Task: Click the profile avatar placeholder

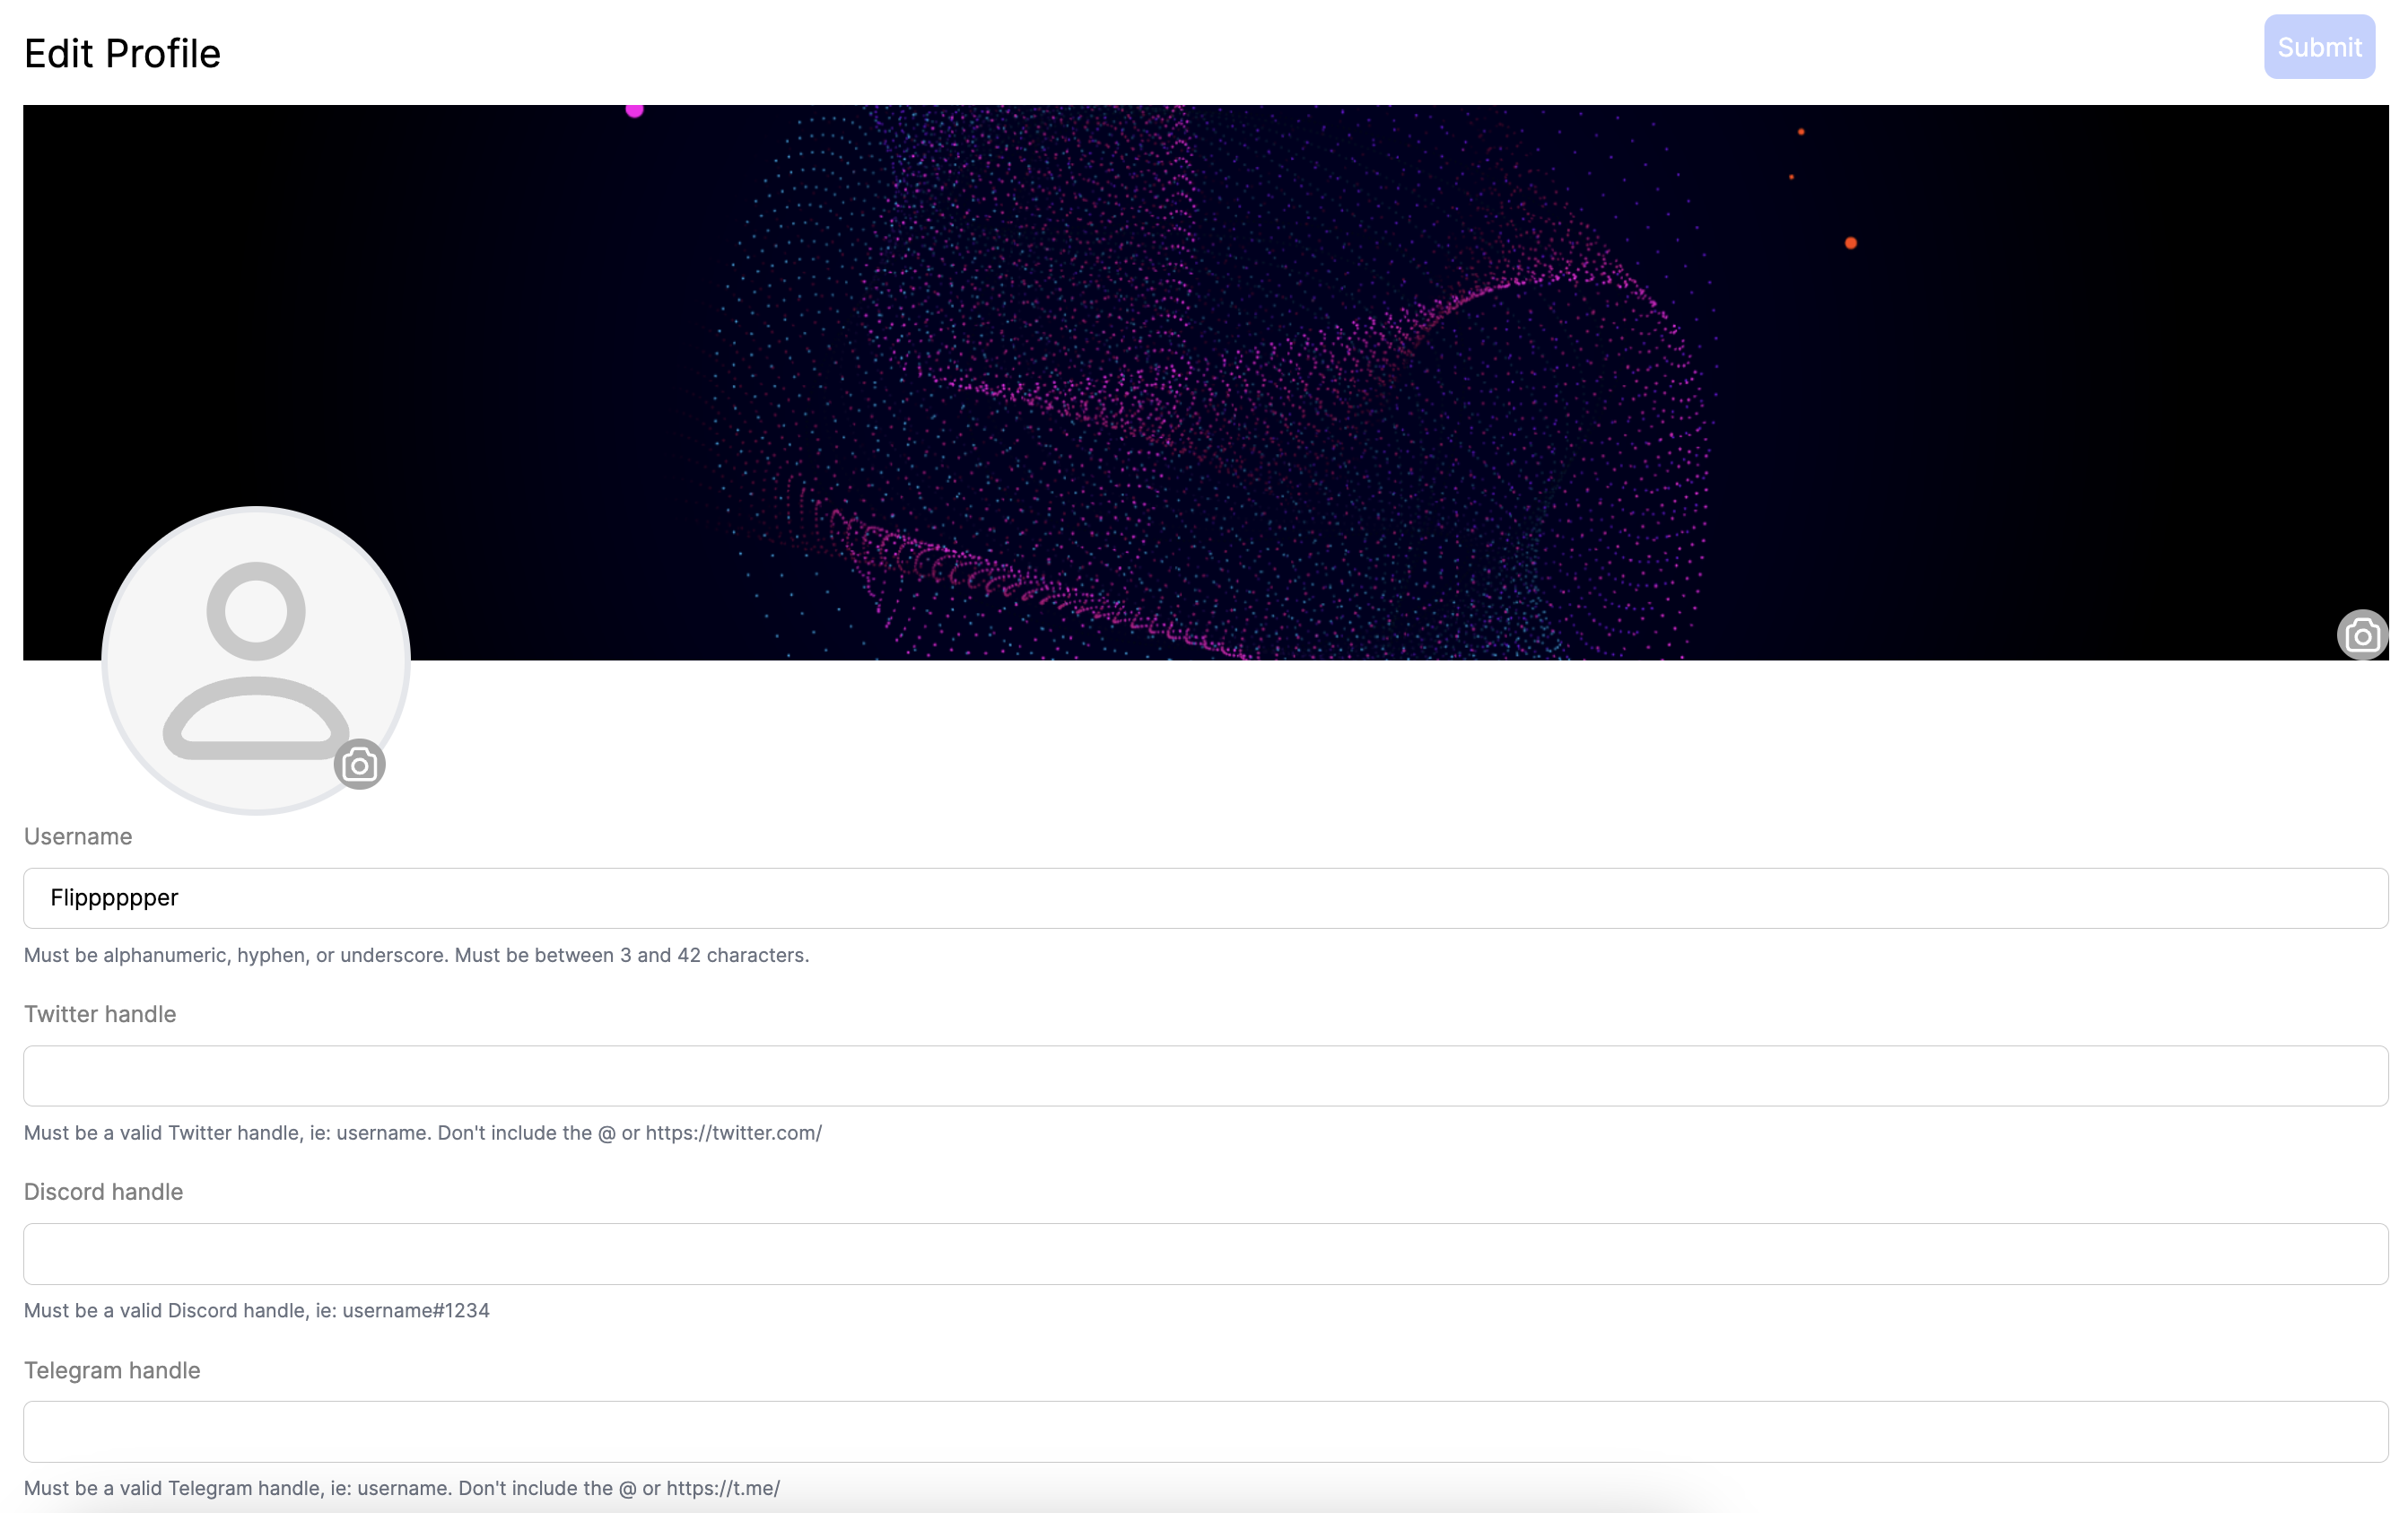Action: (x=256, y=661)
